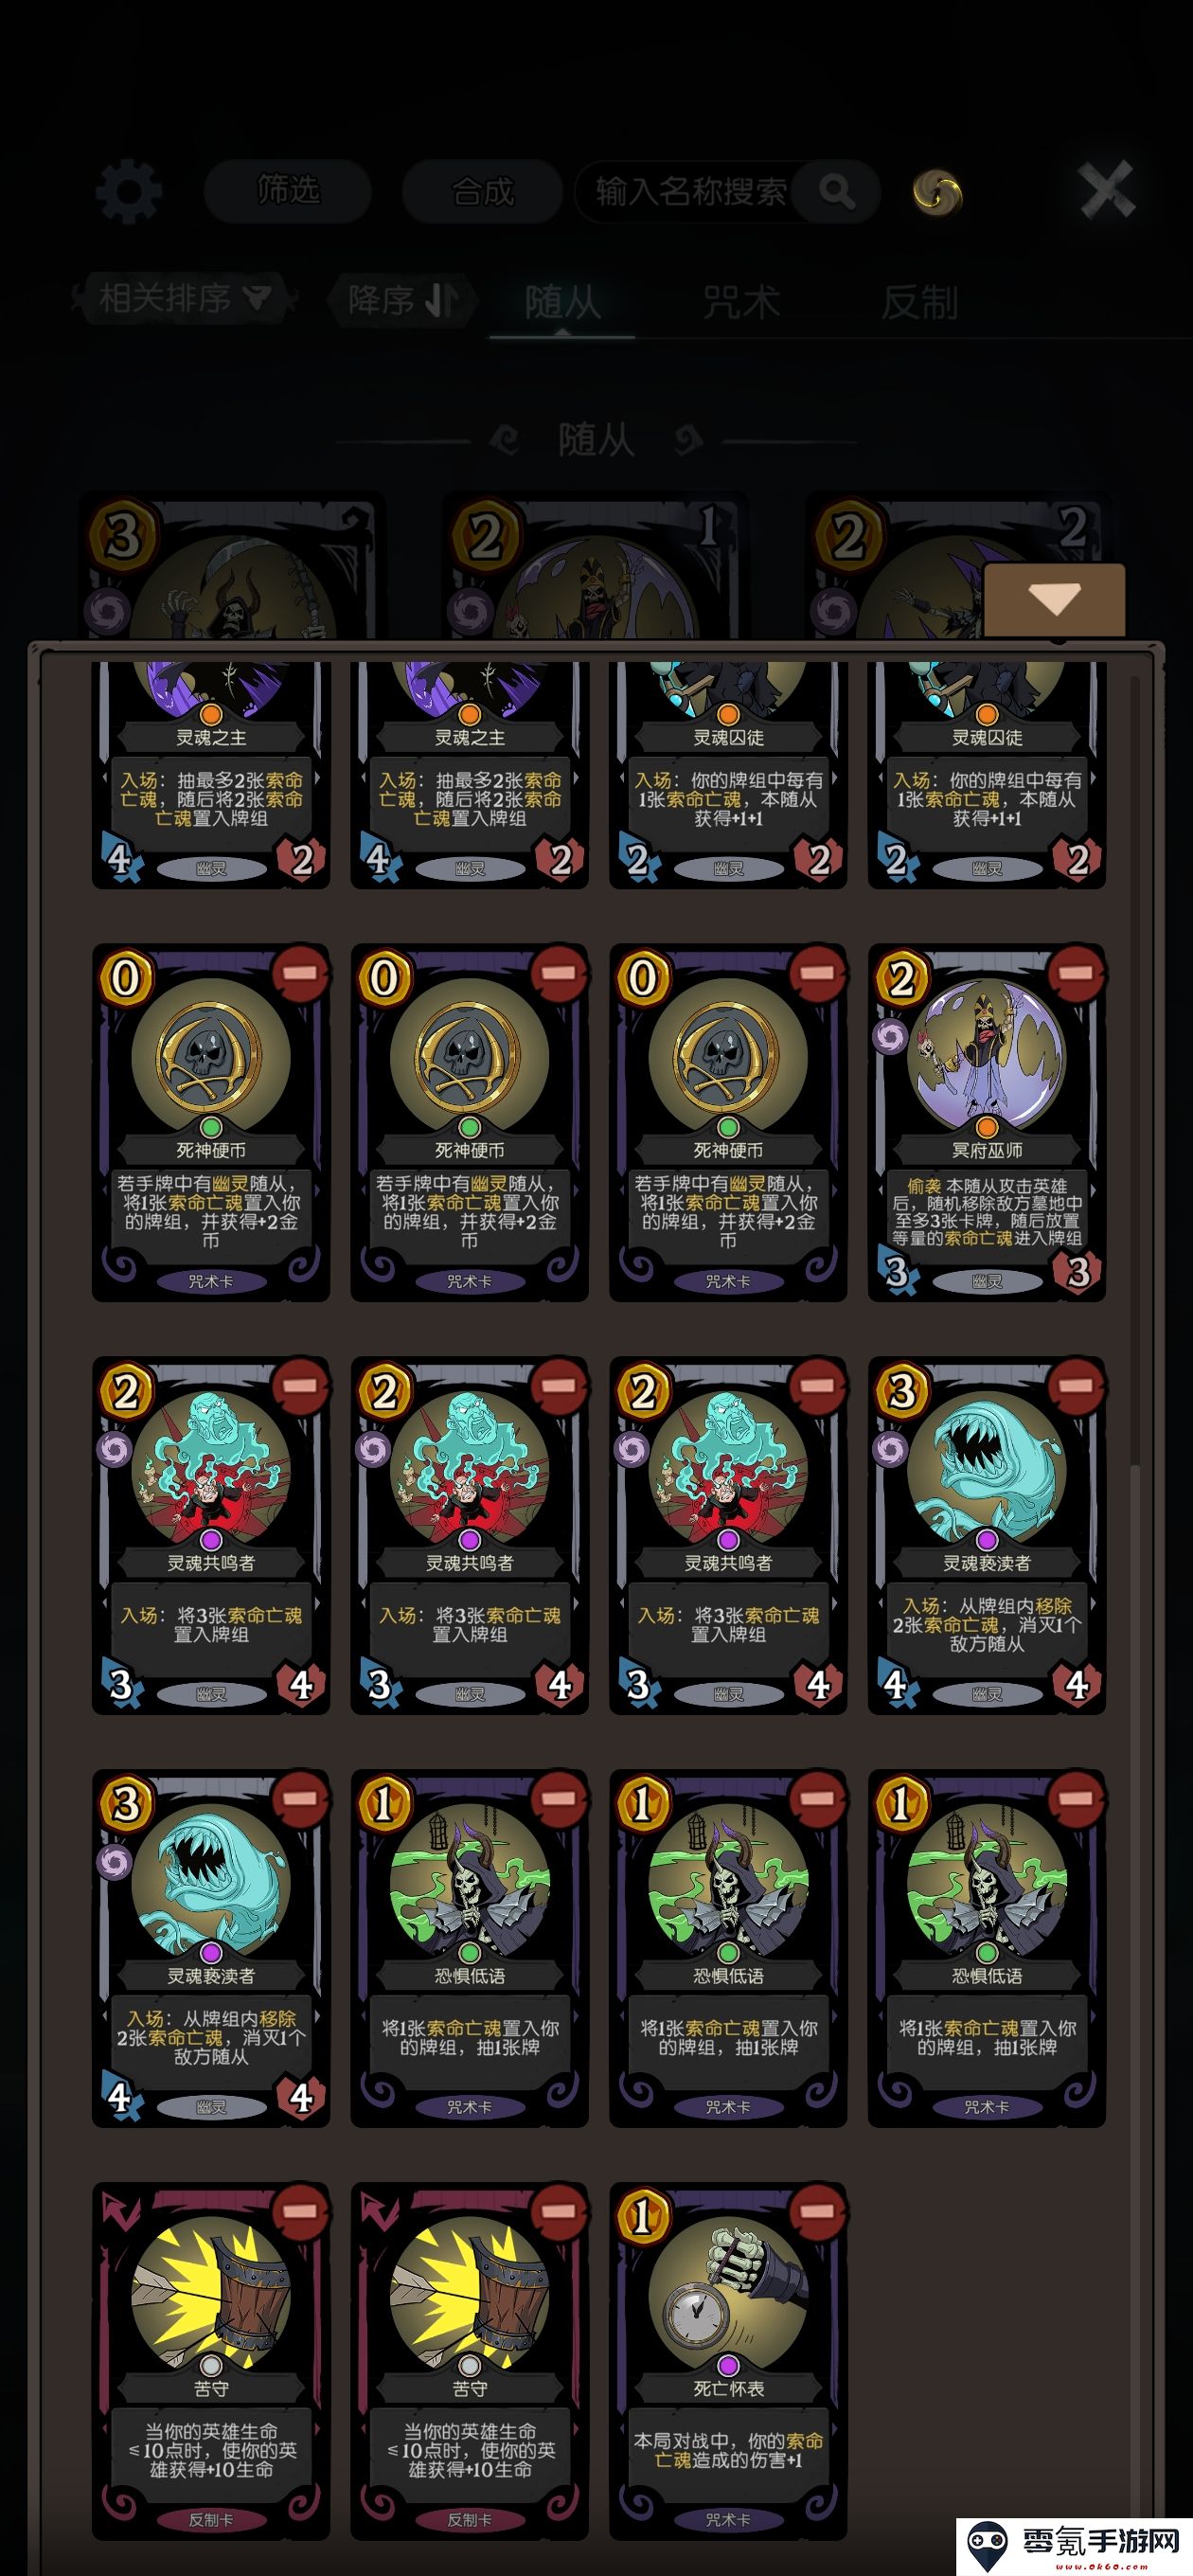1193x2576 pixels.
Task: Remove the first 恐惧低语 card via minus
Action: point(559,1798)
